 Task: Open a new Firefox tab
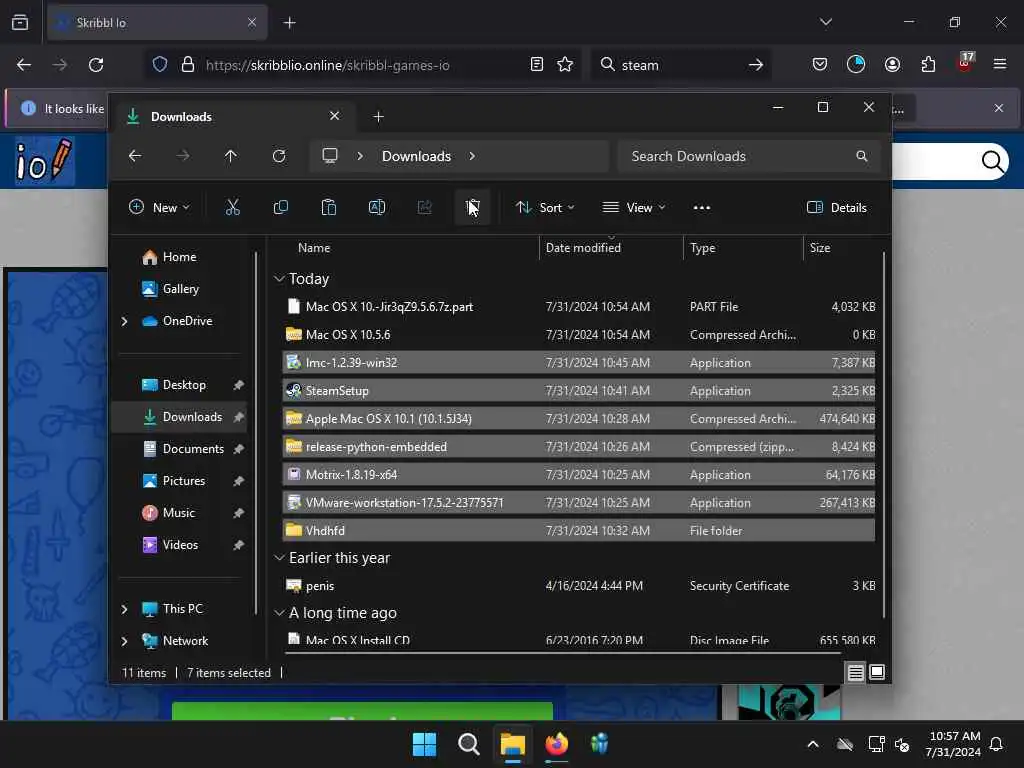[289, 23]
